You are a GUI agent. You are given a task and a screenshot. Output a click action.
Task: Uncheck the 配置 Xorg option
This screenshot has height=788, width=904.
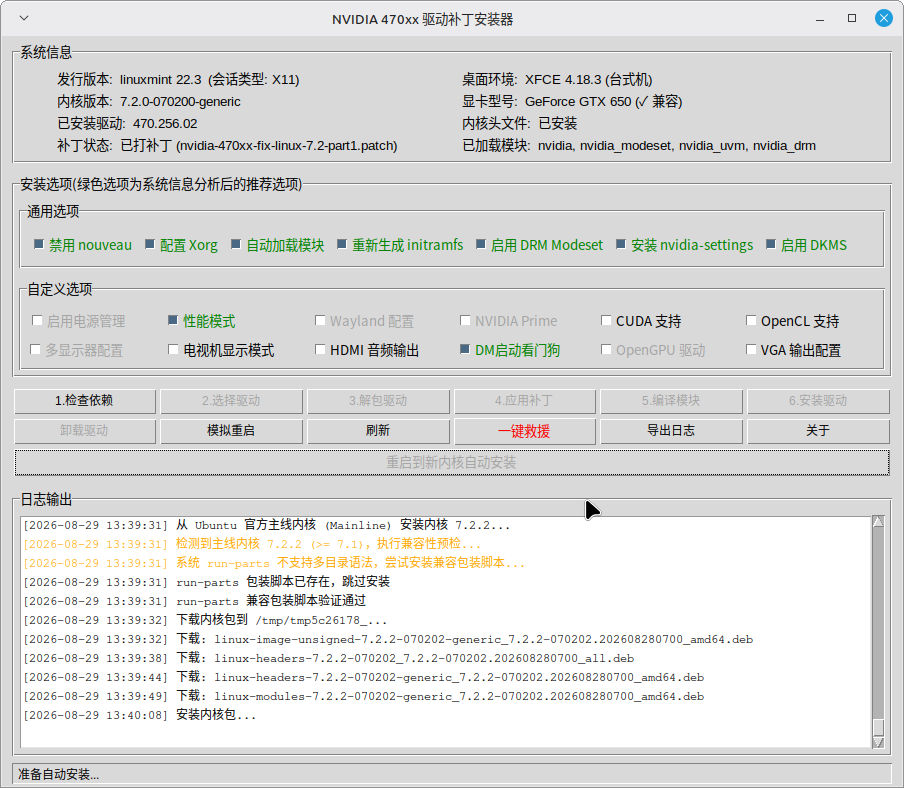coord(150,244)
